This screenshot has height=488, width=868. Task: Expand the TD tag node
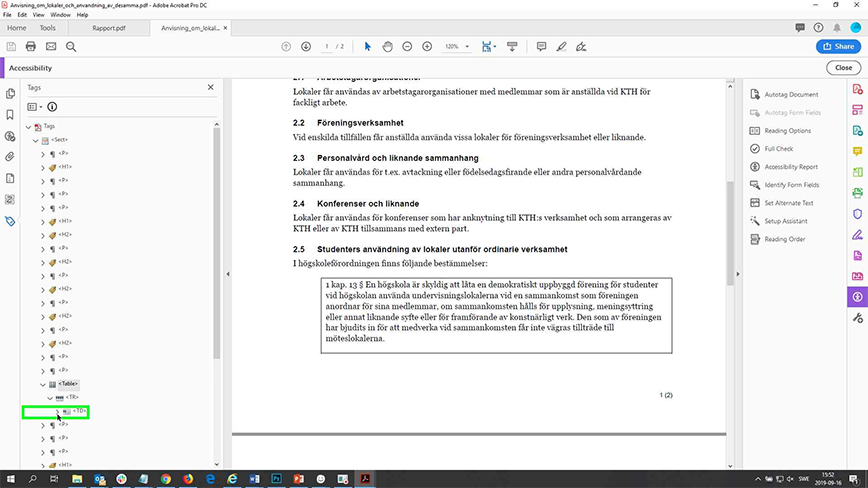[58, 412]
